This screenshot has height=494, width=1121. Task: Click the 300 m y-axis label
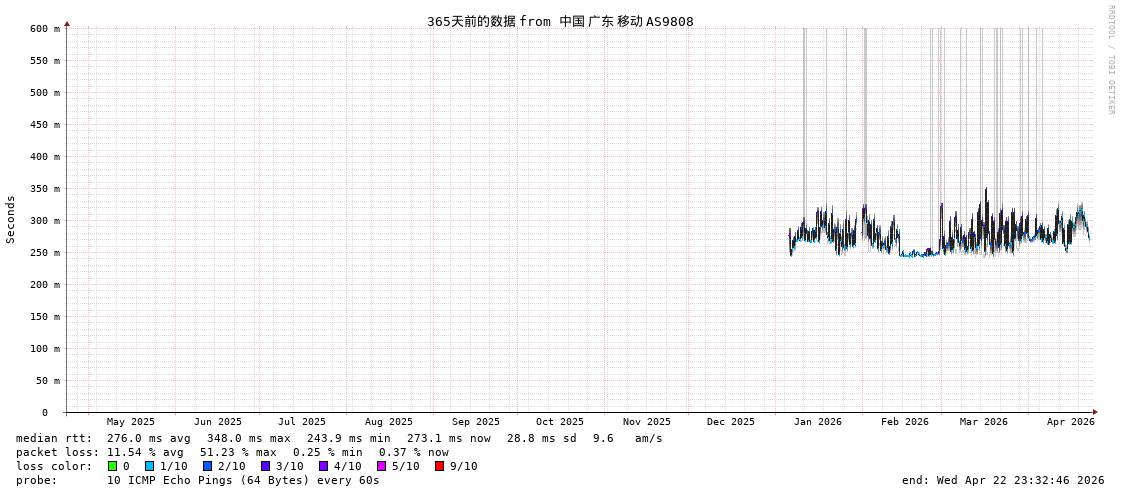(44, 221)
